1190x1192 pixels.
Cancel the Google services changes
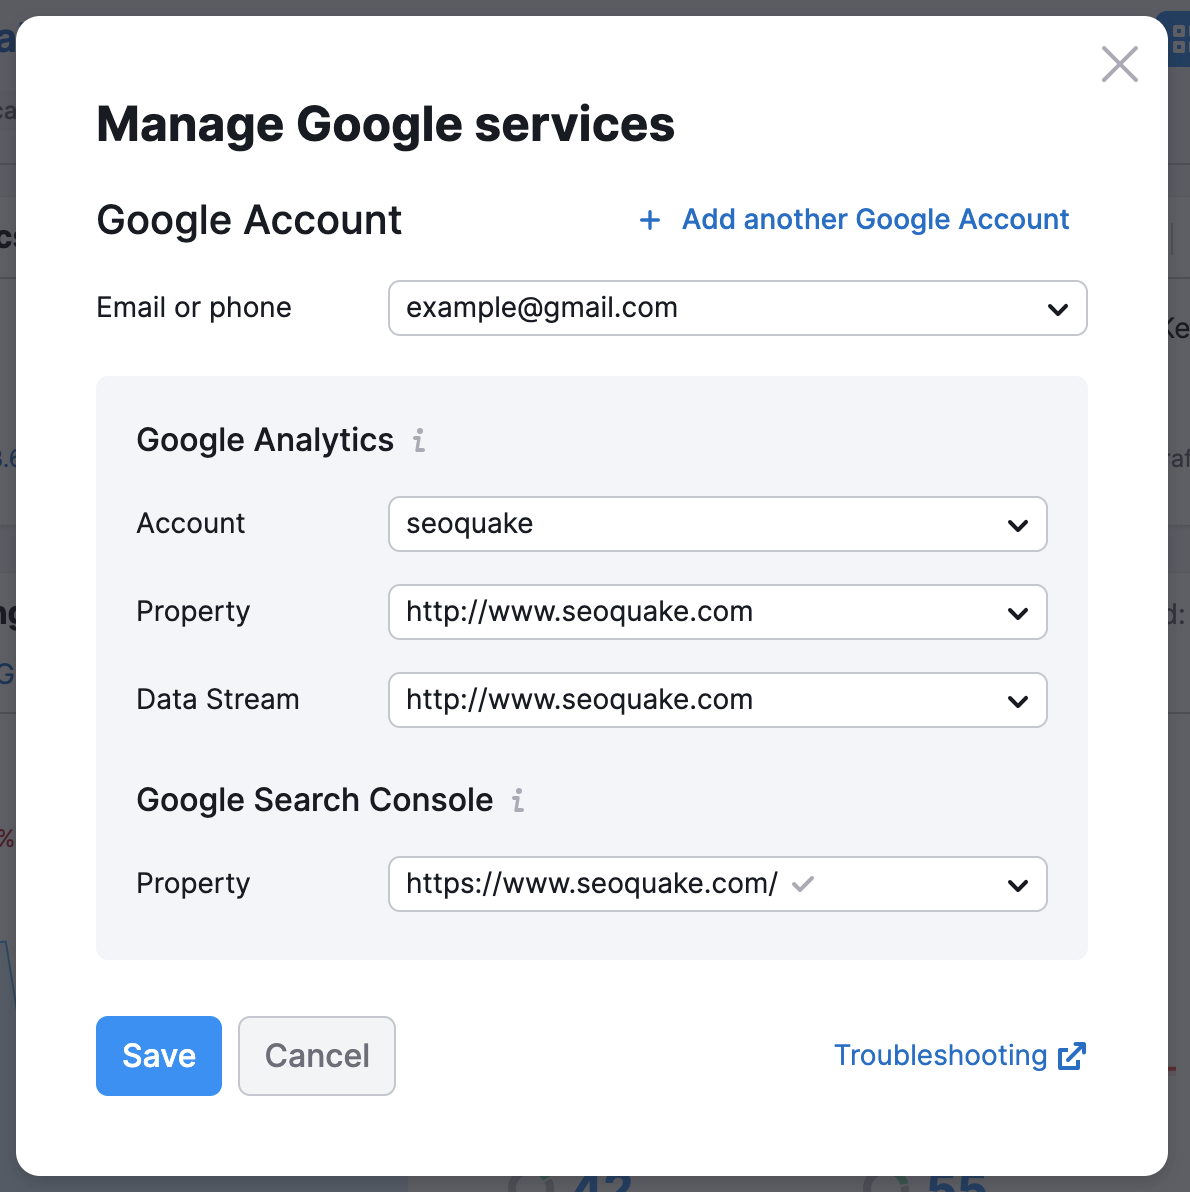[316, 1055]
